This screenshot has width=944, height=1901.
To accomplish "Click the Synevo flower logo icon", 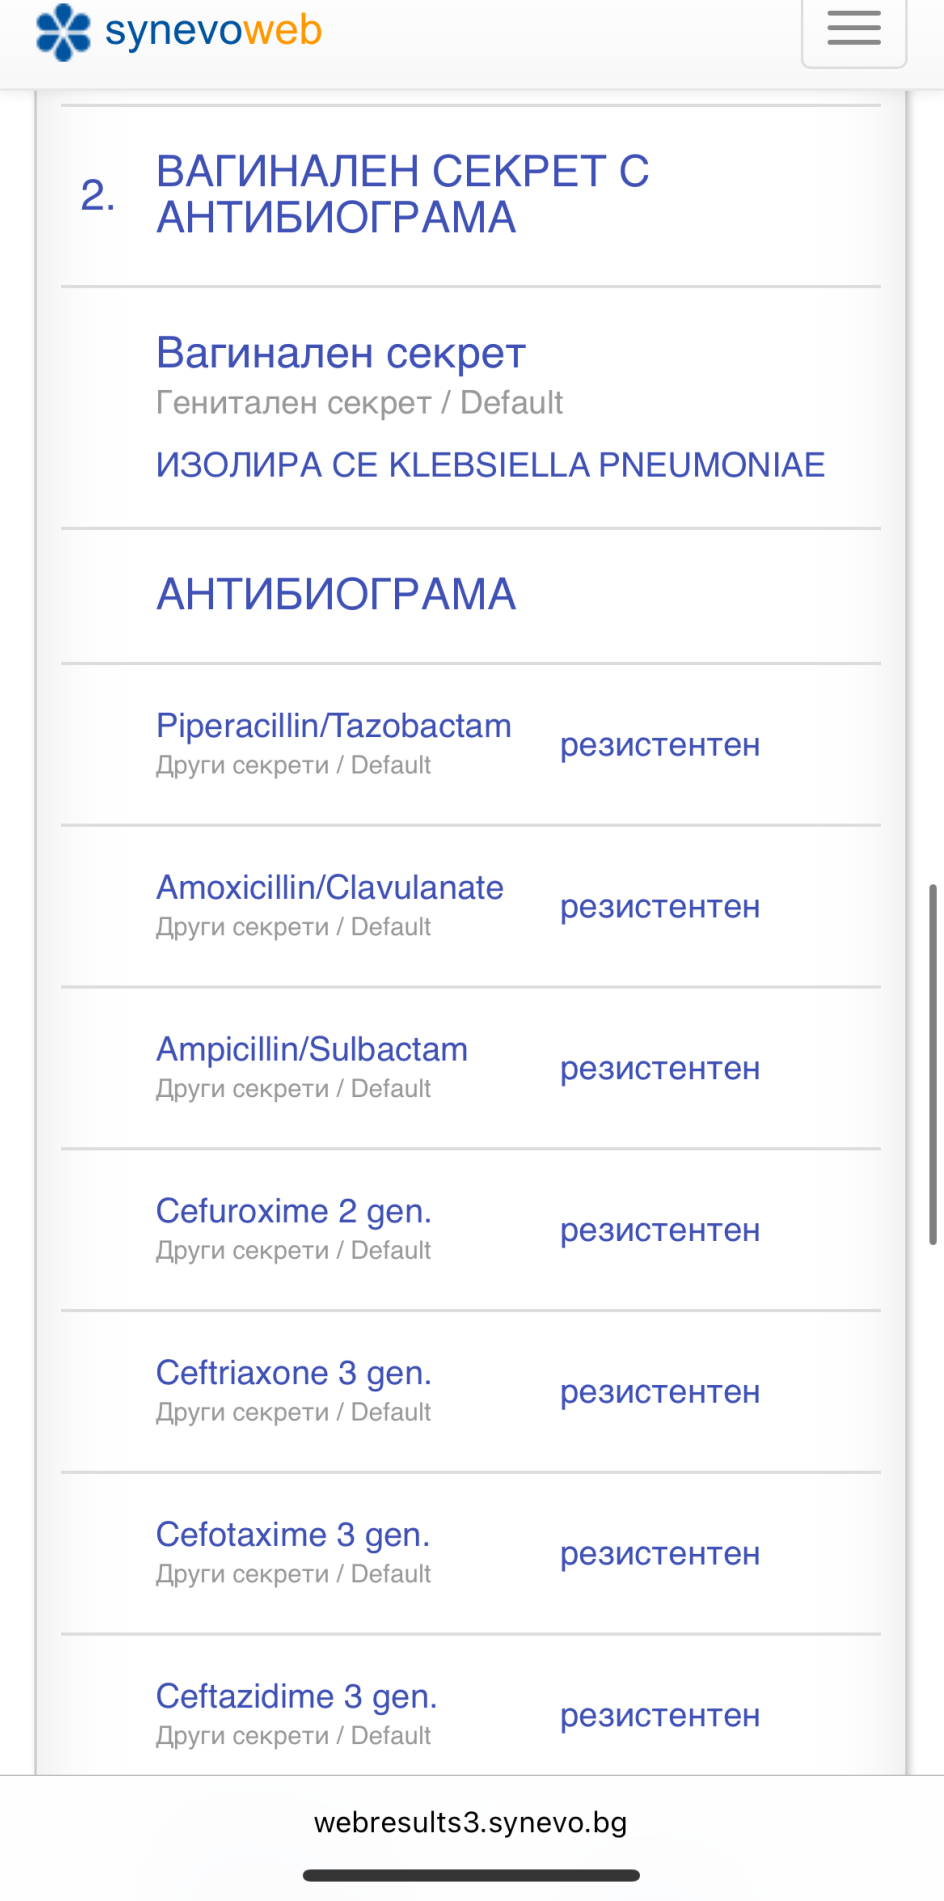I will point(63,32).
